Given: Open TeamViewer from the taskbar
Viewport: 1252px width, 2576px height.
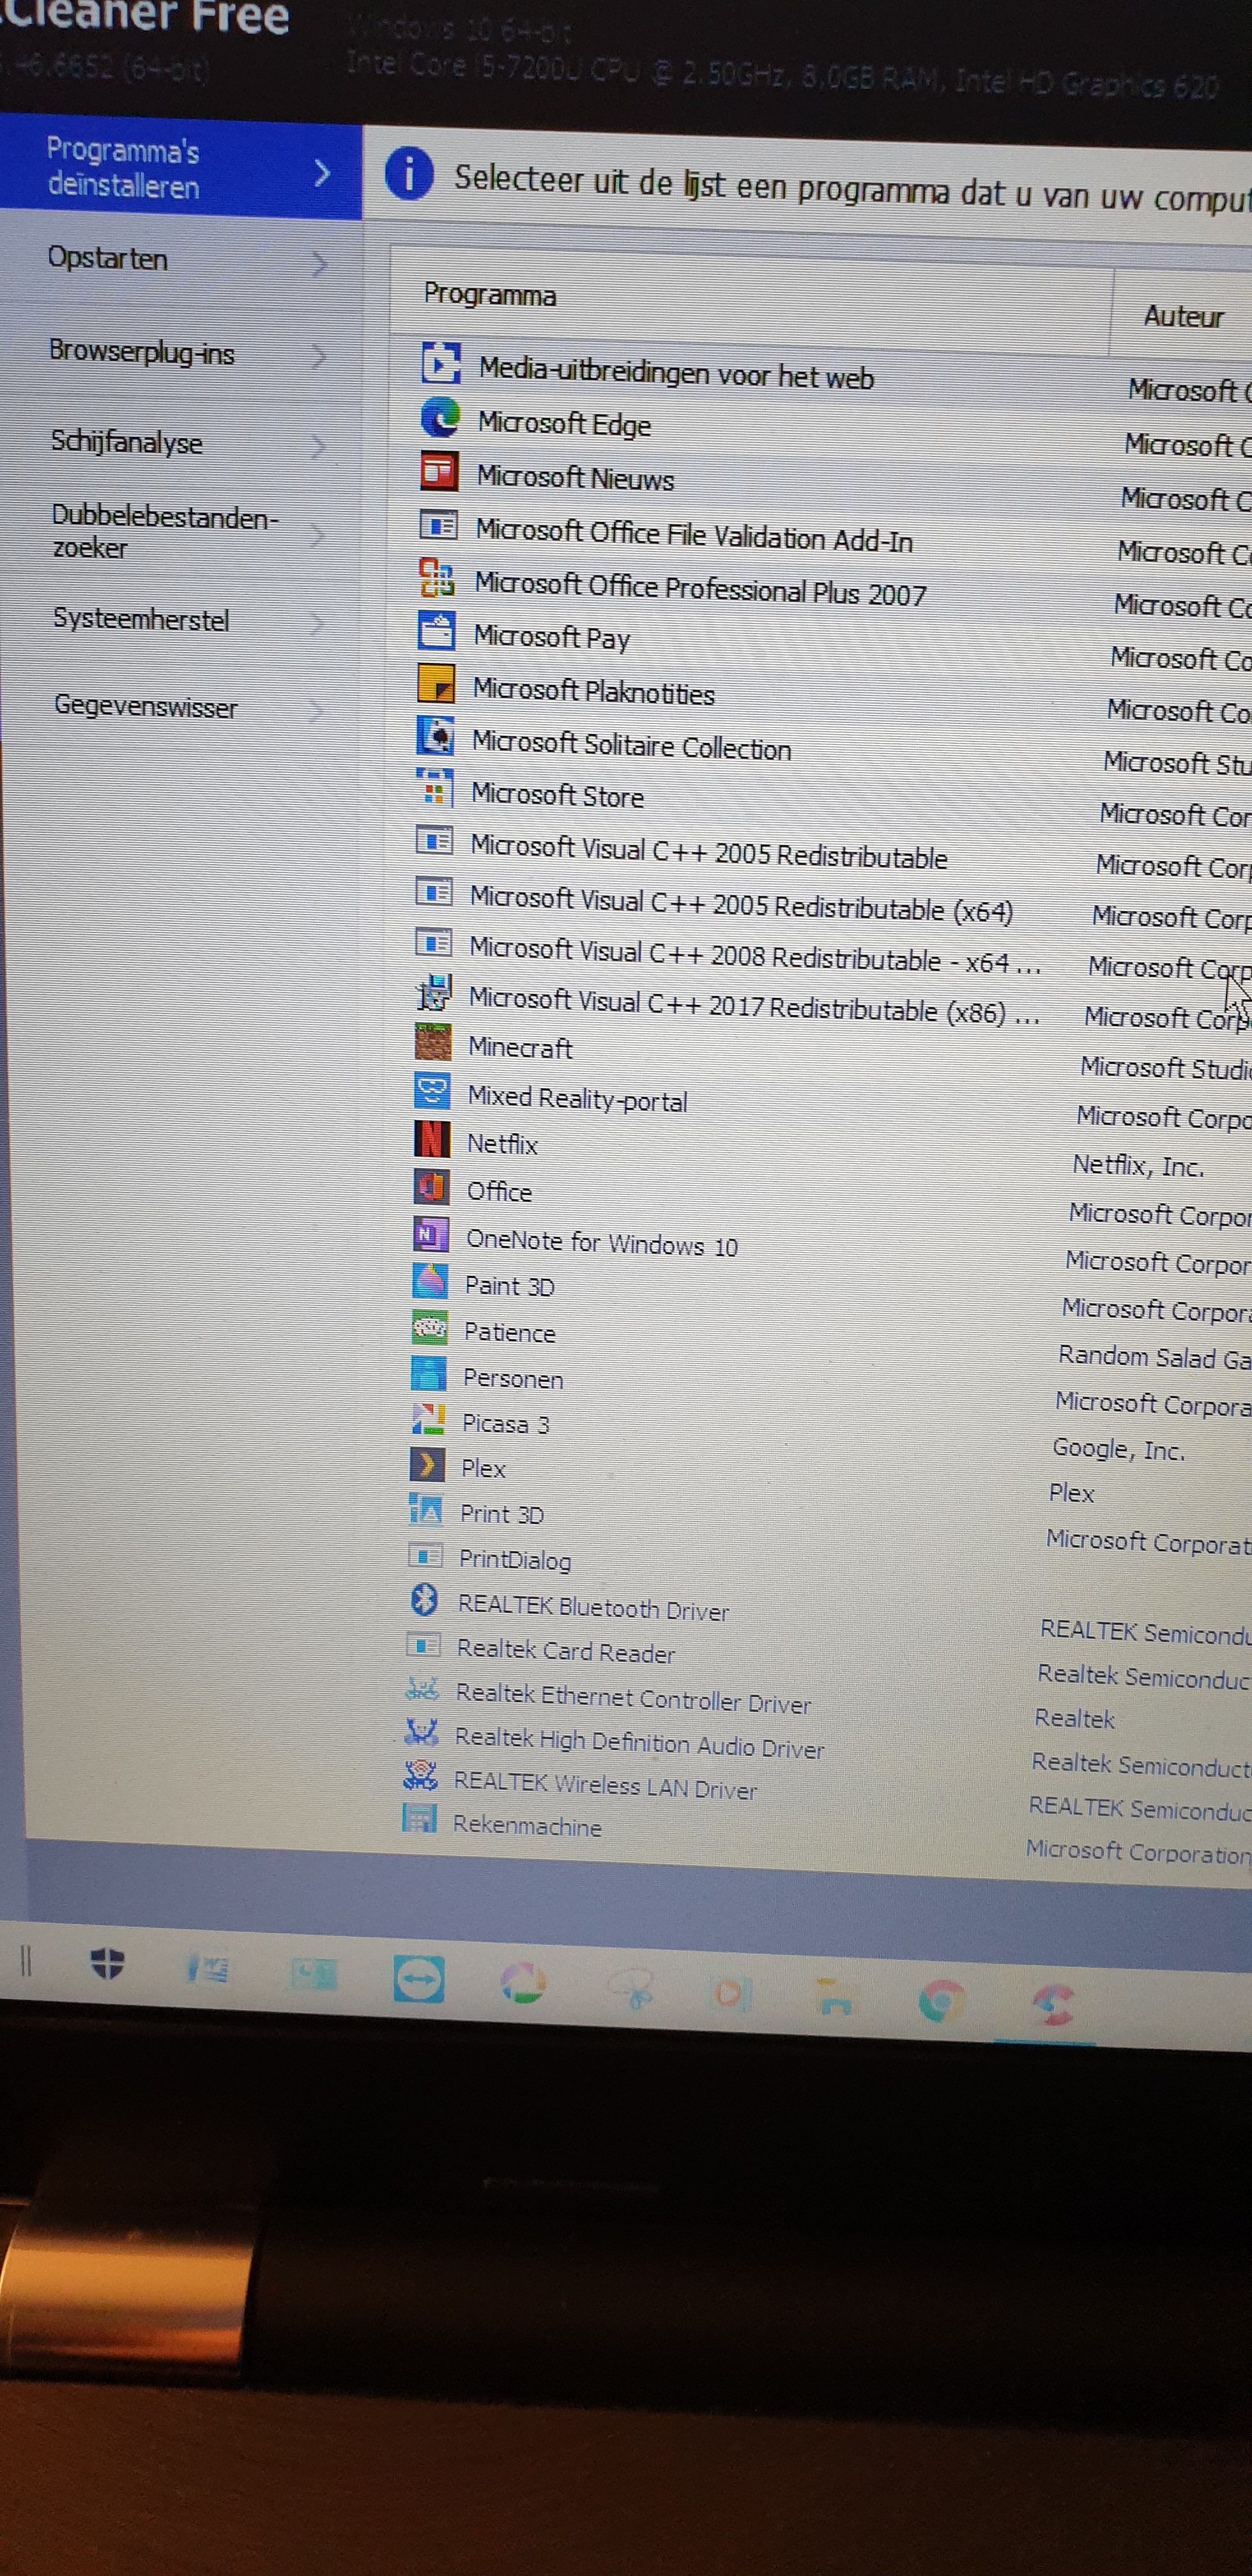Looking at the screenshot, I should (418, 1978).
